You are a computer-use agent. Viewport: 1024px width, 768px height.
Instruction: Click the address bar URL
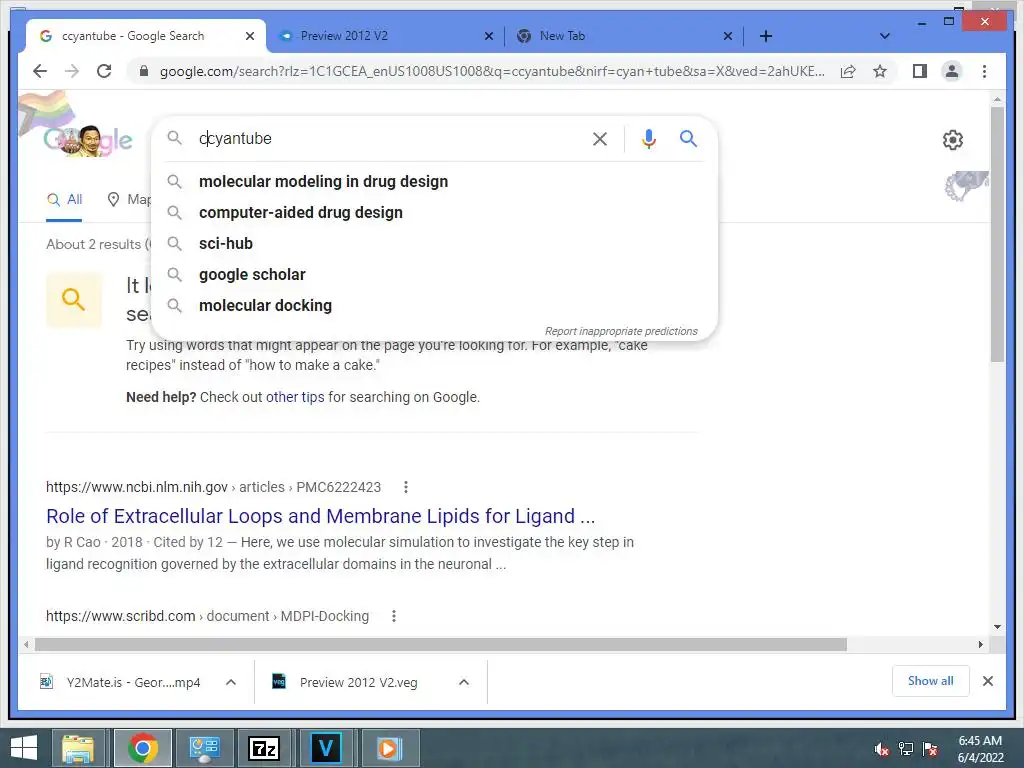tap(492, 71)
